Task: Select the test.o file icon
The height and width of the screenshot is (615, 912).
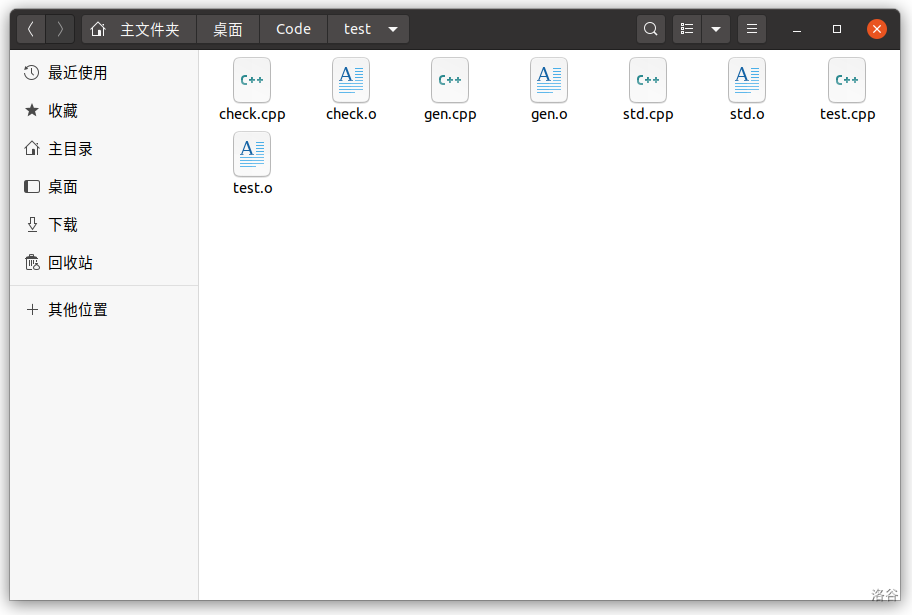Action: [x=252, y=154]
